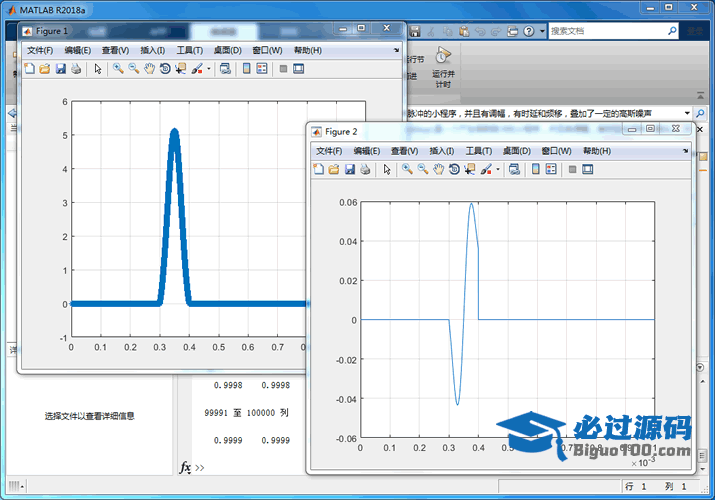Open 窗口(W) menu in Figure 2
Viewport: 715px width, 500px height.
(556, 151)
